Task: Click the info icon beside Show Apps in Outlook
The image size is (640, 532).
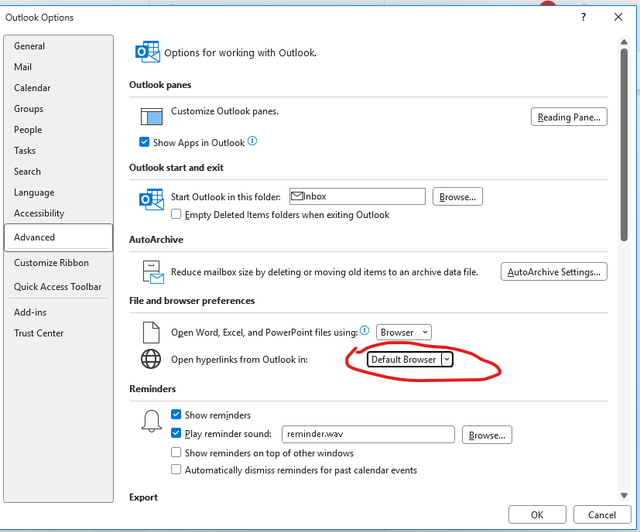Action: [x=253, y=141]
